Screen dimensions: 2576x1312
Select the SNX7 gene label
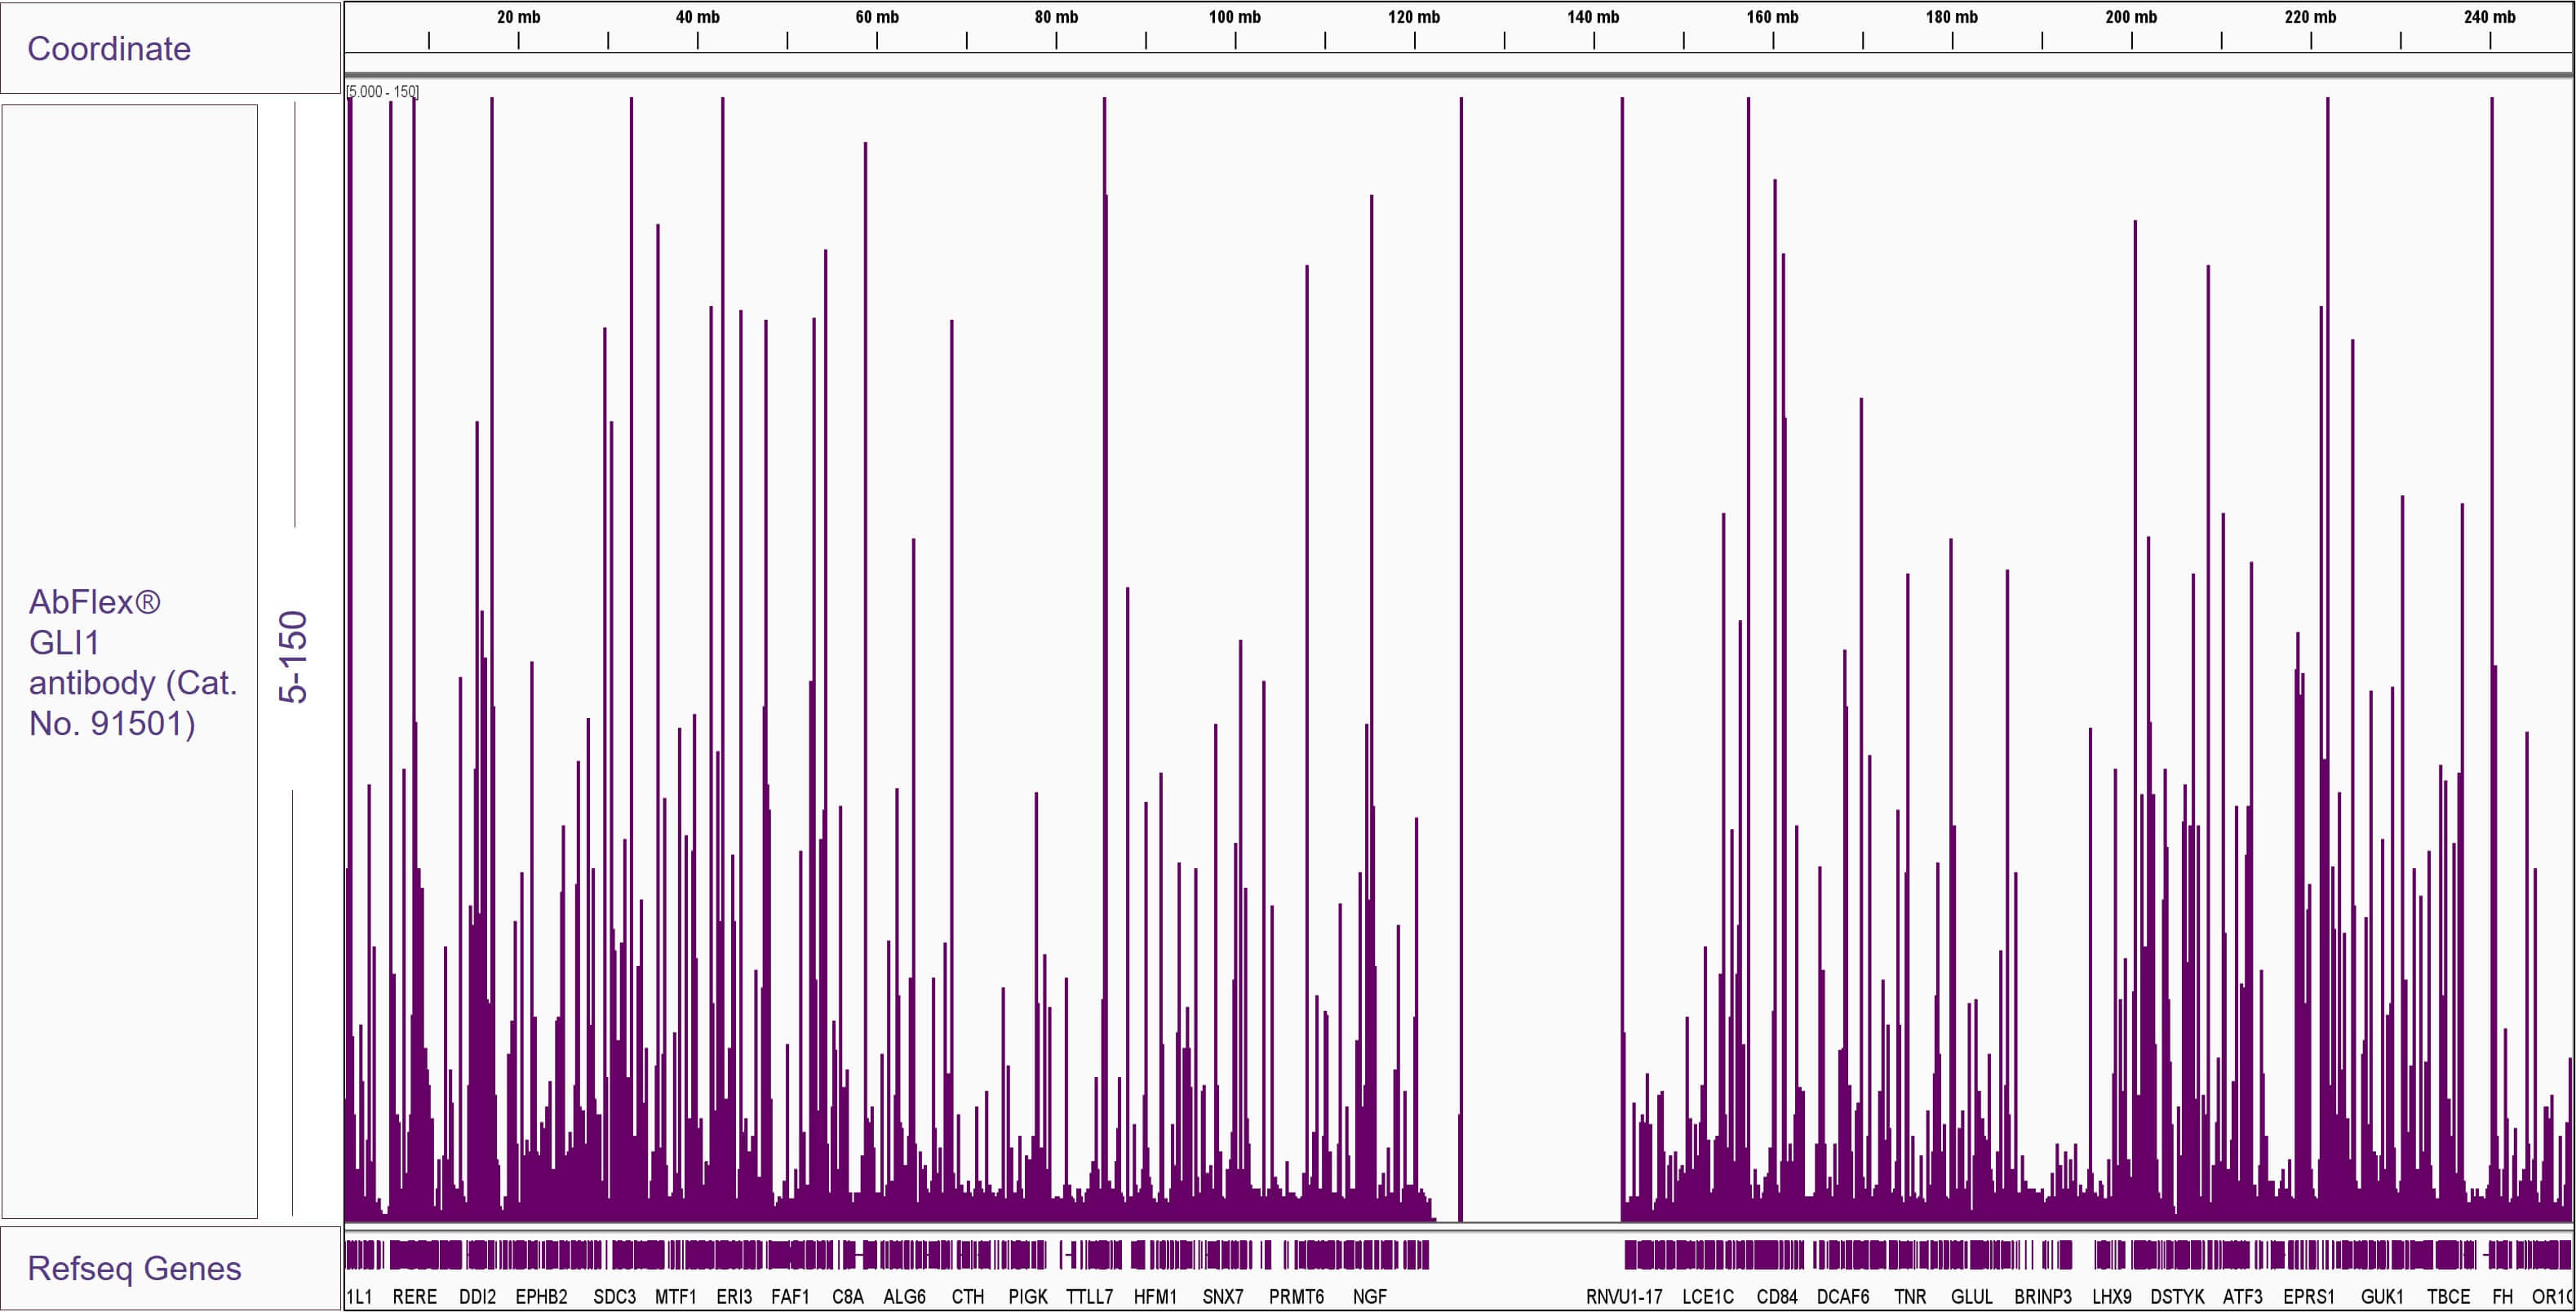[1223, 1296]
